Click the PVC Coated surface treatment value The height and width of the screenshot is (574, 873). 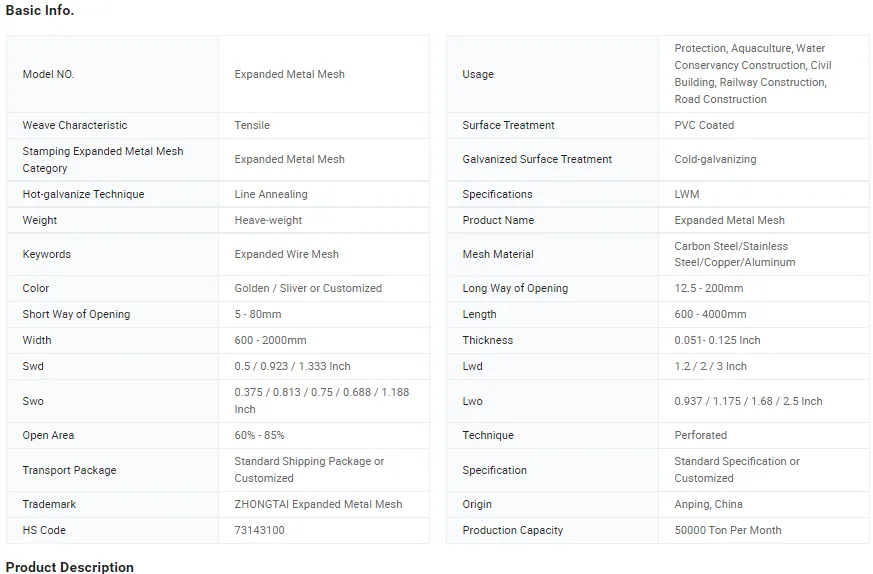tap(704, 125)
